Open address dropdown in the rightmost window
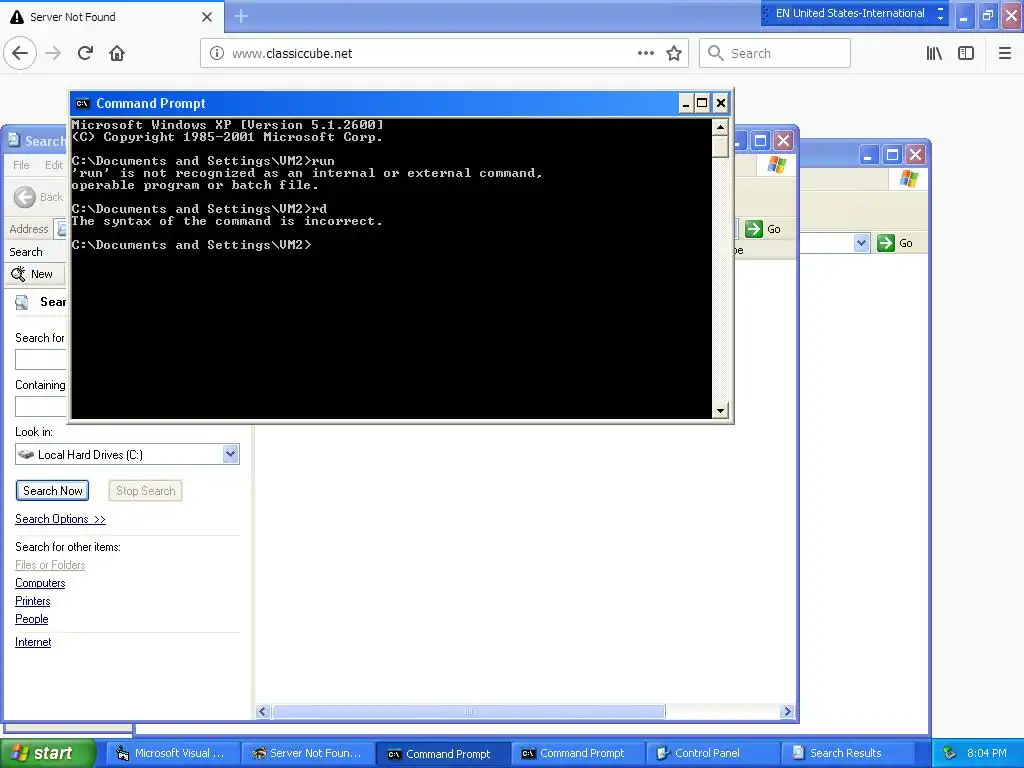This screenshot has height=768, width=1024. tap(861, 243)
